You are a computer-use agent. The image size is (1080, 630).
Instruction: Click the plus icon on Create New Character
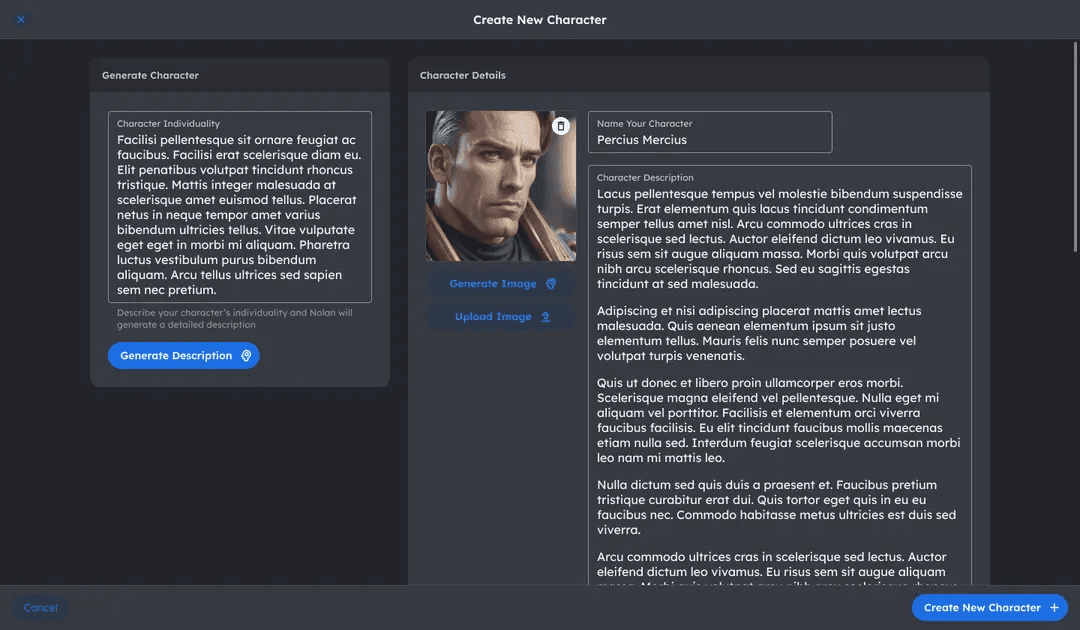tap(1055, 607)
